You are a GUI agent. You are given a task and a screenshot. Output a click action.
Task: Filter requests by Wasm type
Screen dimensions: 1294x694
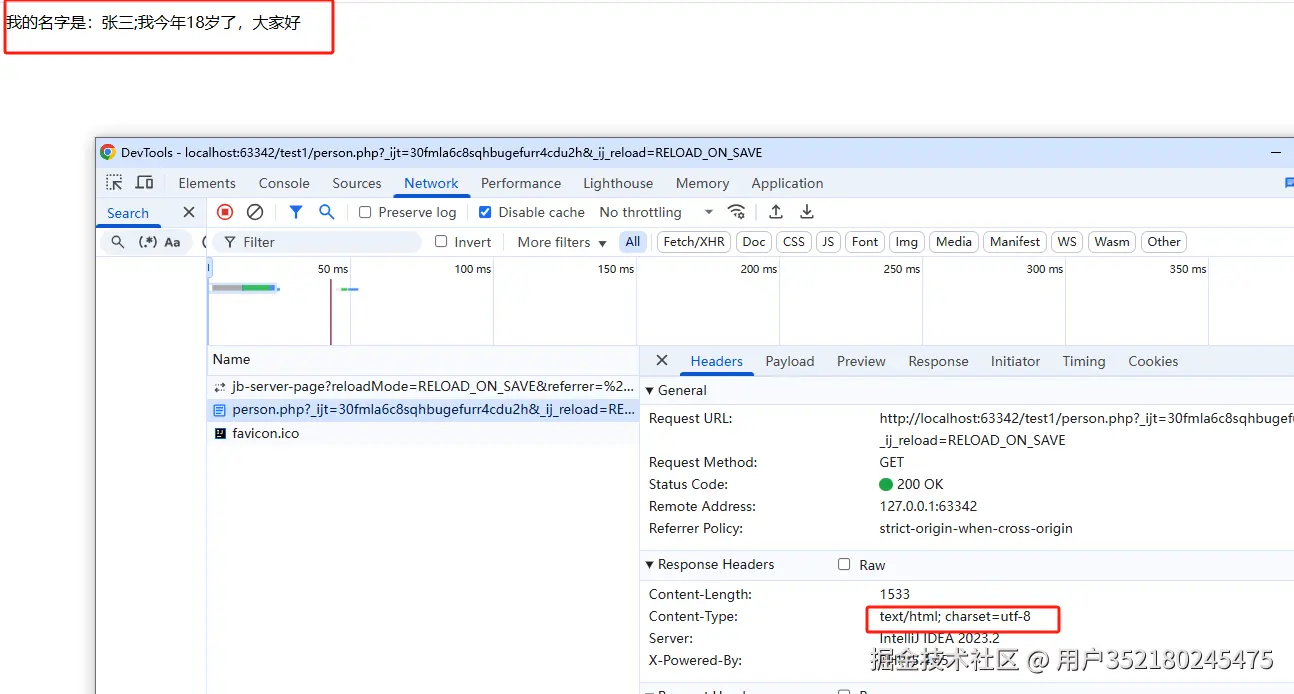[x=1112, y=241]
